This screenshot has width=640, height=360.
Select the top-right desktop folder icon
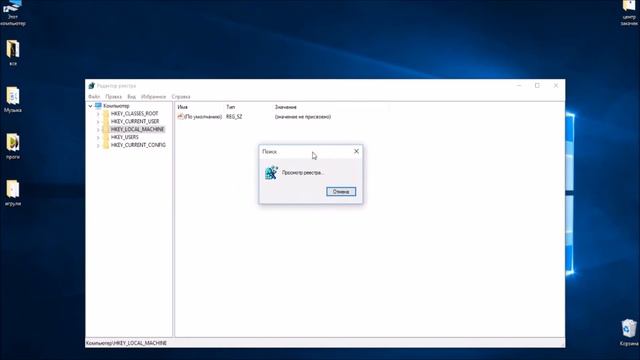pos(629,13)
